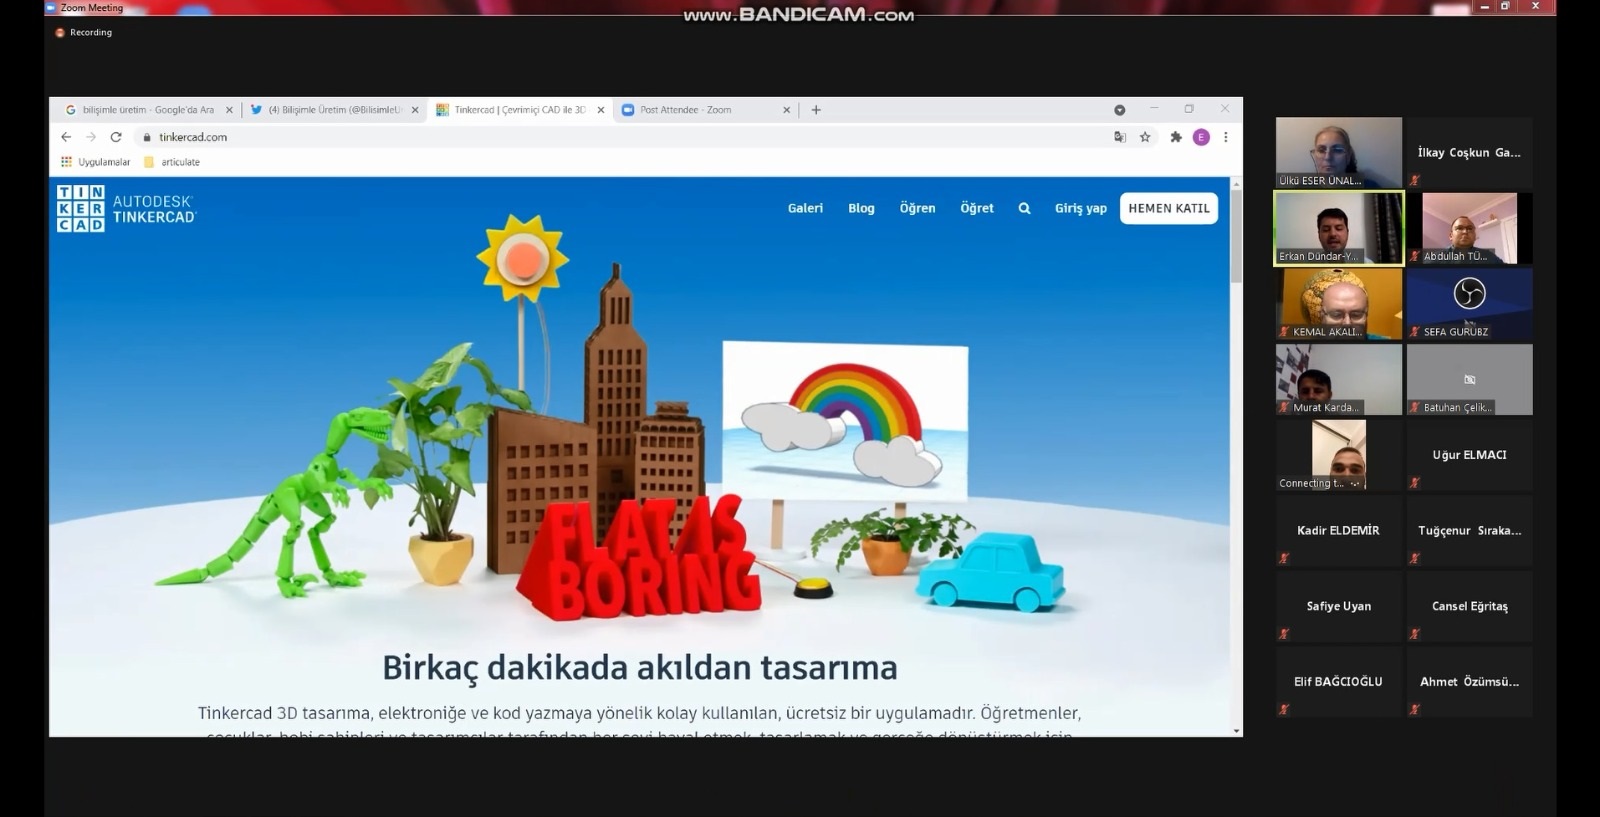Select Batuhan Çelik participant tile

pos(1469,380)
